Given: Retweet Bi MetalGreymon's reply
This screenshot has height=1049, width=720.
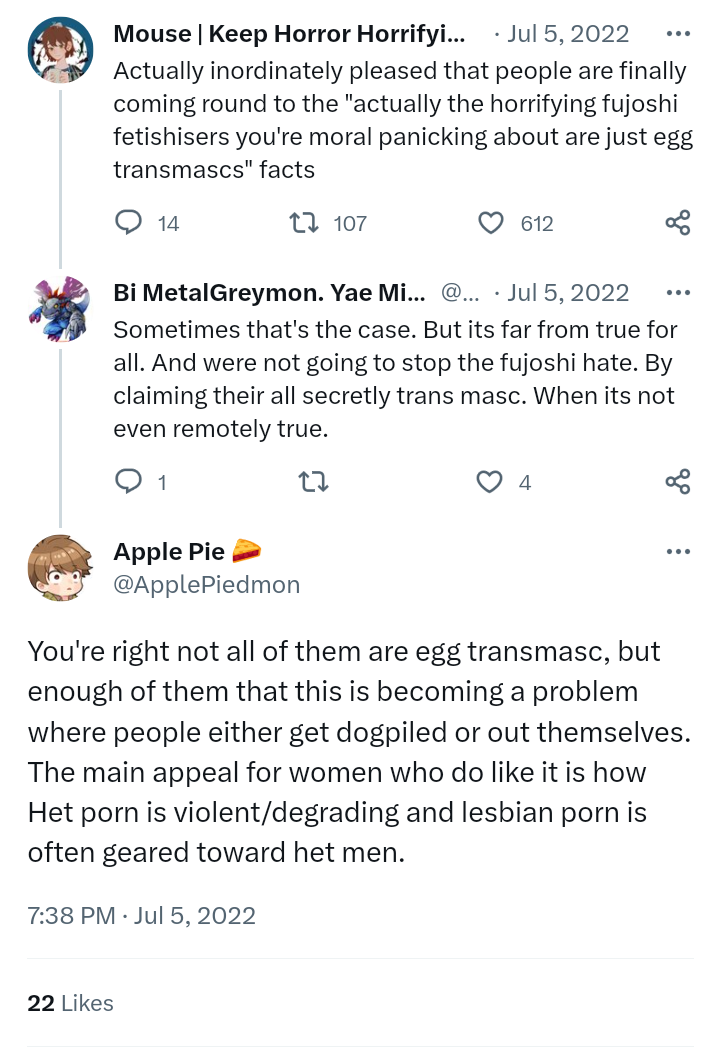Looking at the screenshot, I should 314,482.
